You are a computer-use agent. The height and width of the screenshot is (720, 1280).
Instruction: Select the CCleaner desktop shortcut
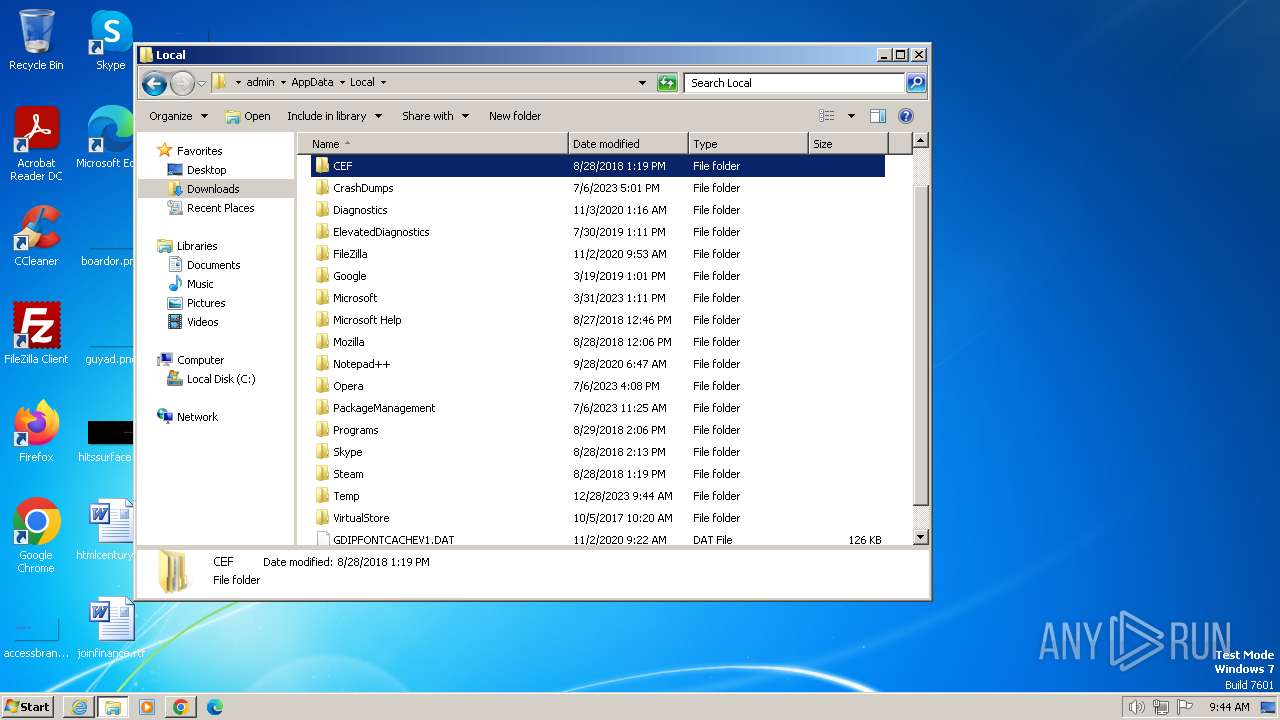pos(36,236)
